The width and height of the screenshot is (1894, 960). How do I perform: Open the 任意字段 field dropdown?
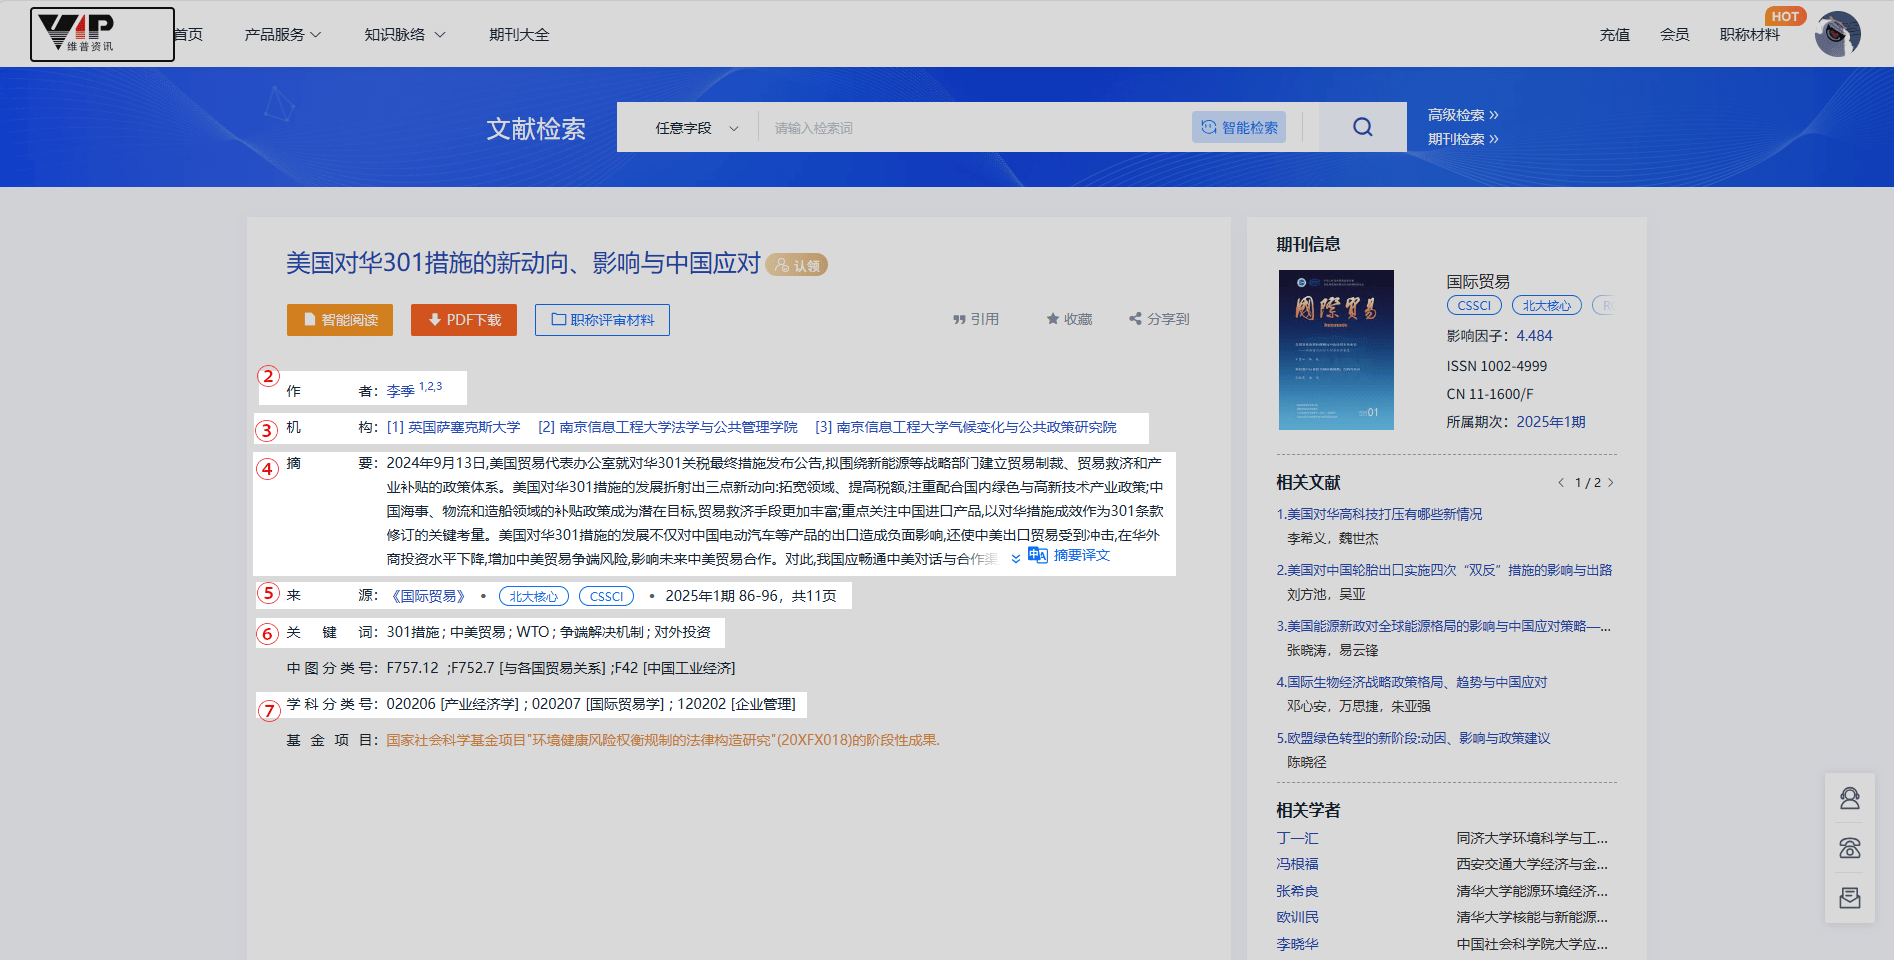click(x=696, y=128)
